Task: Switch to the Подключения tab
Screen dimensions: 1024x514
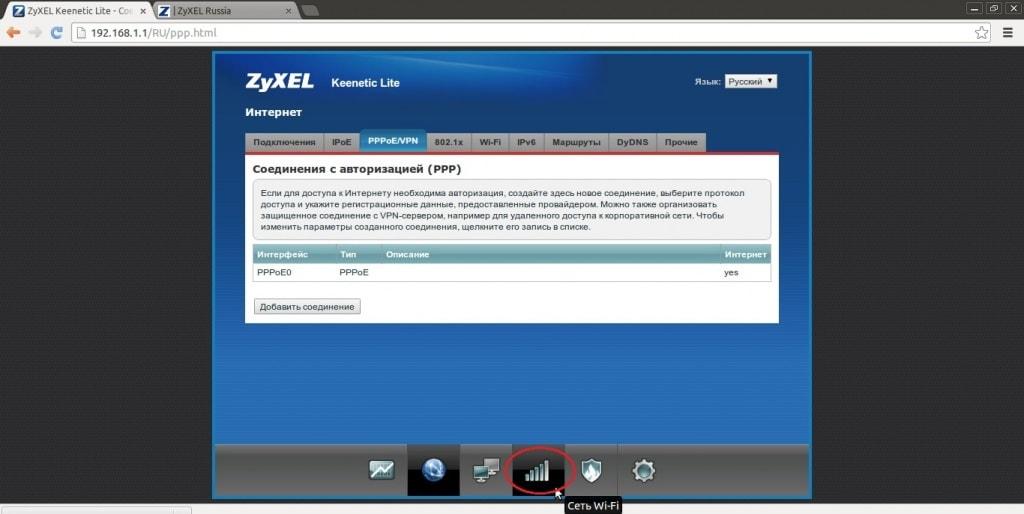Action: coord(285,142)
